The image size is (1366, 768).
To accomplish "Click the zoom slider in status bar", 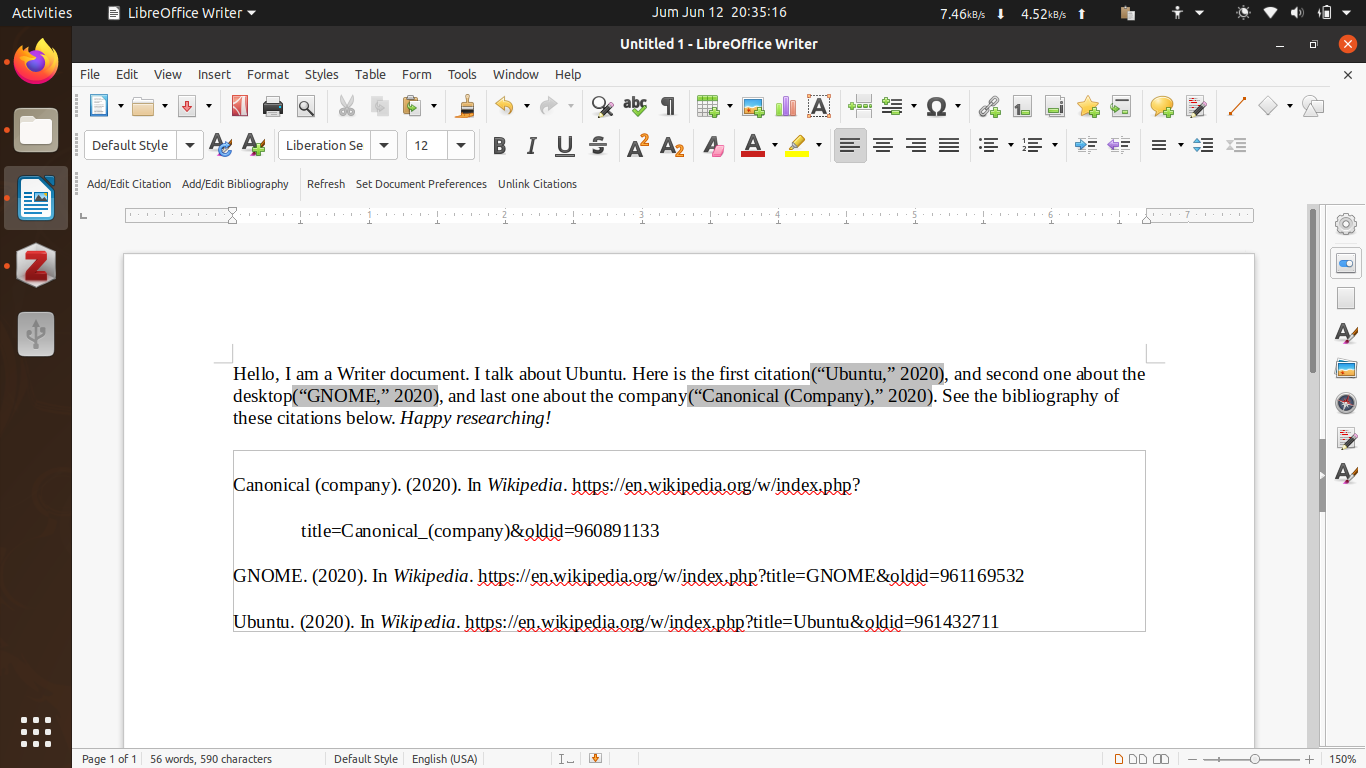I will pos(1255,759).
